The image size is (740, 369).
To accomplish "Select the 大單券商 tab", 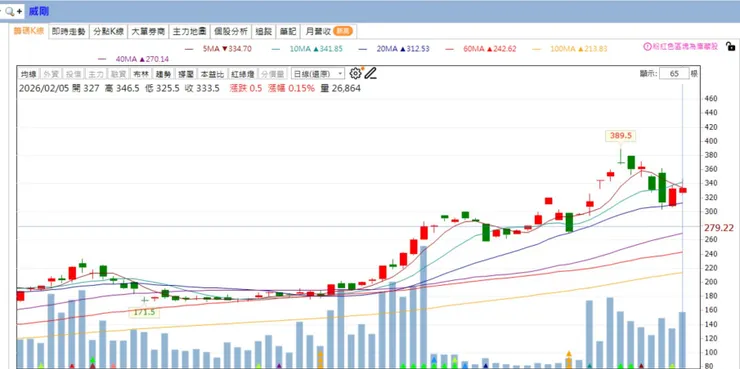I will 148,32.
